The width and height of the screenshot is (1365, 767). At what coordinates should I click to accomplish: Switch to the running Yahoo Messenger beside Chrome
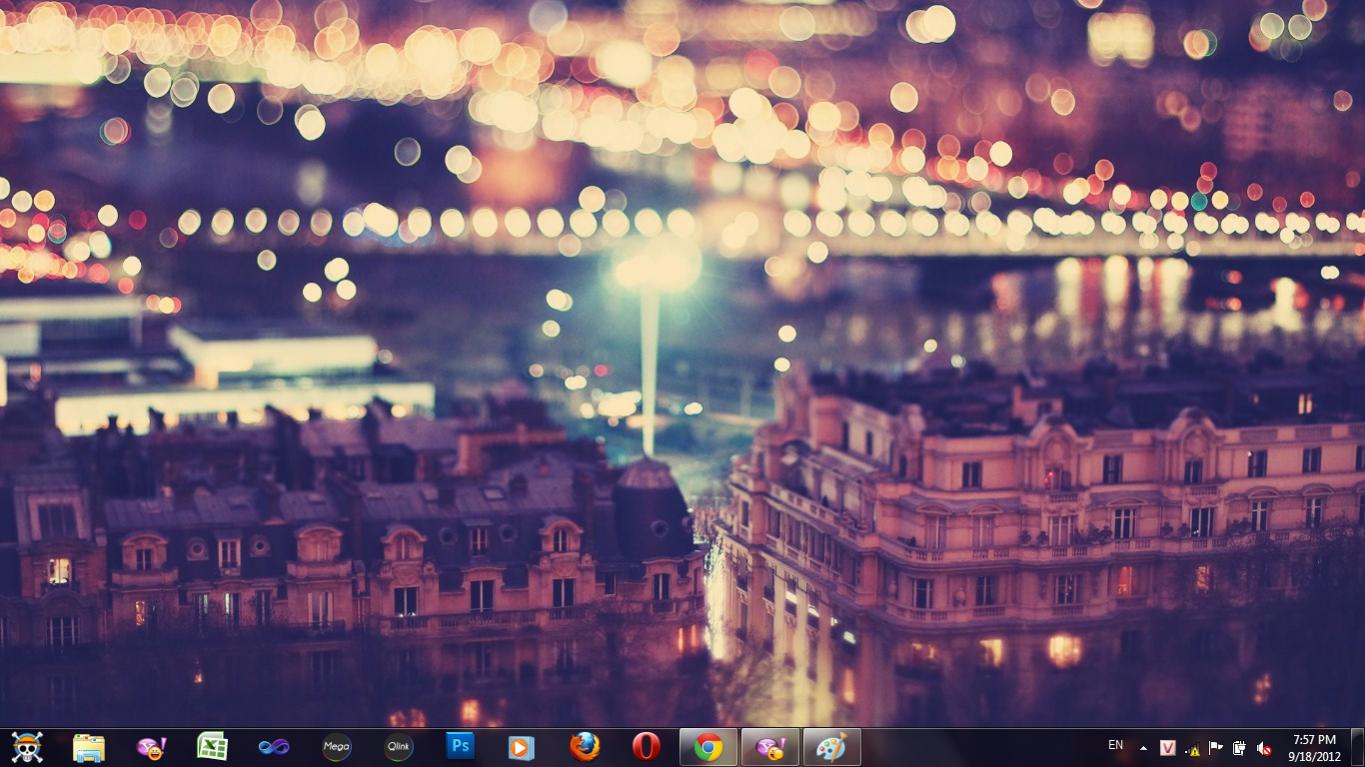tap(770, 747)
